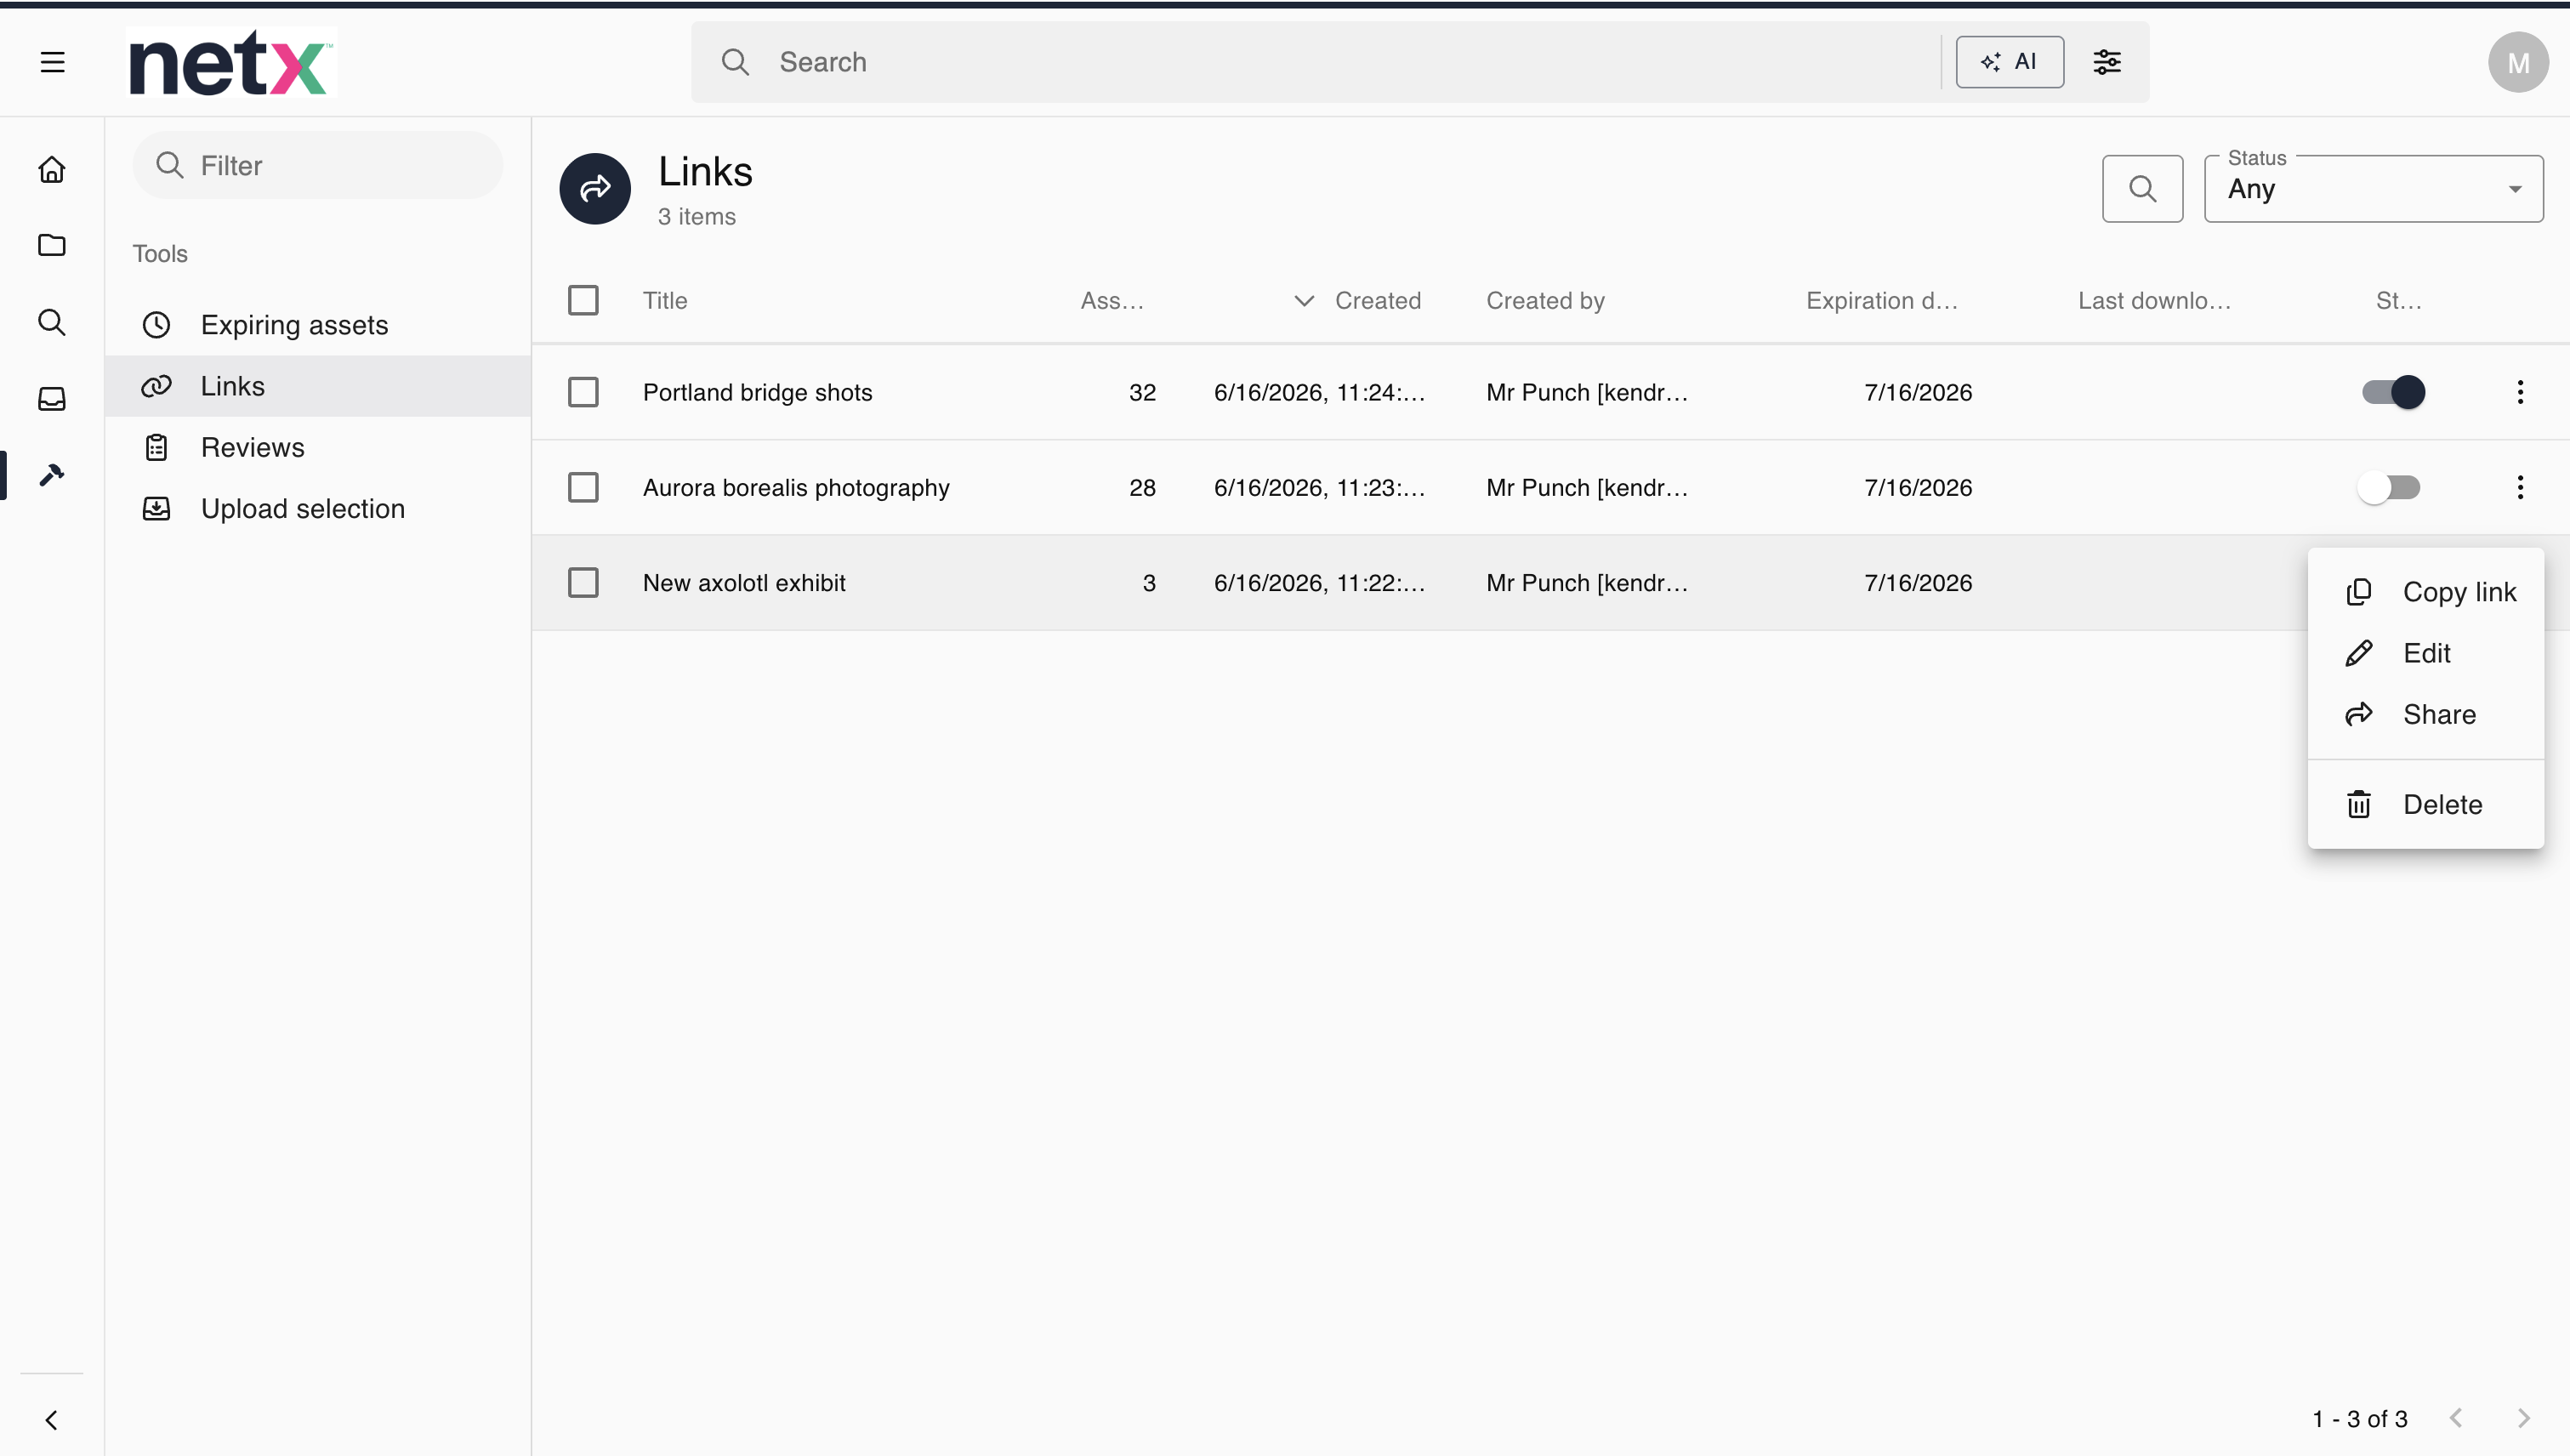The width and height of the screenshot is (2570, 1456).
Task: Click the New axolotl exhibit title
Action: pos(744,583)
